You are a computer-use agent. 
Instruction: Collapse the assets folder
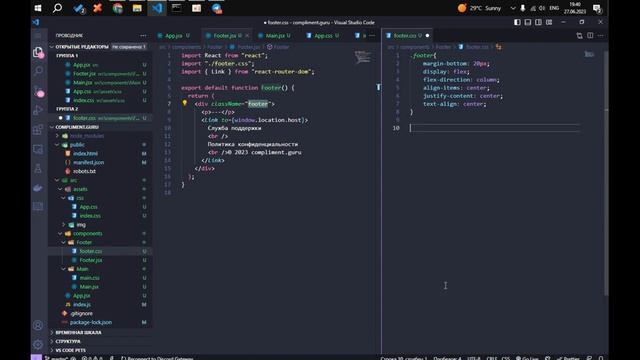click(x=61, y=189)
